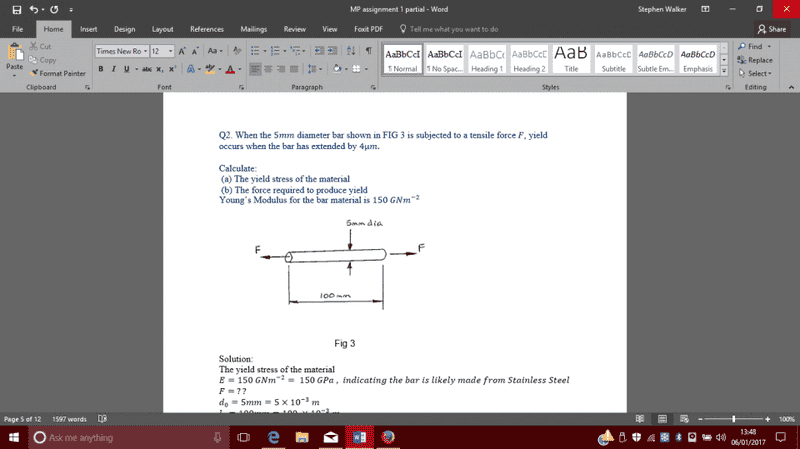The image size is (800, 449).
Task: Switch to the Layout tab
Action: 162,29
